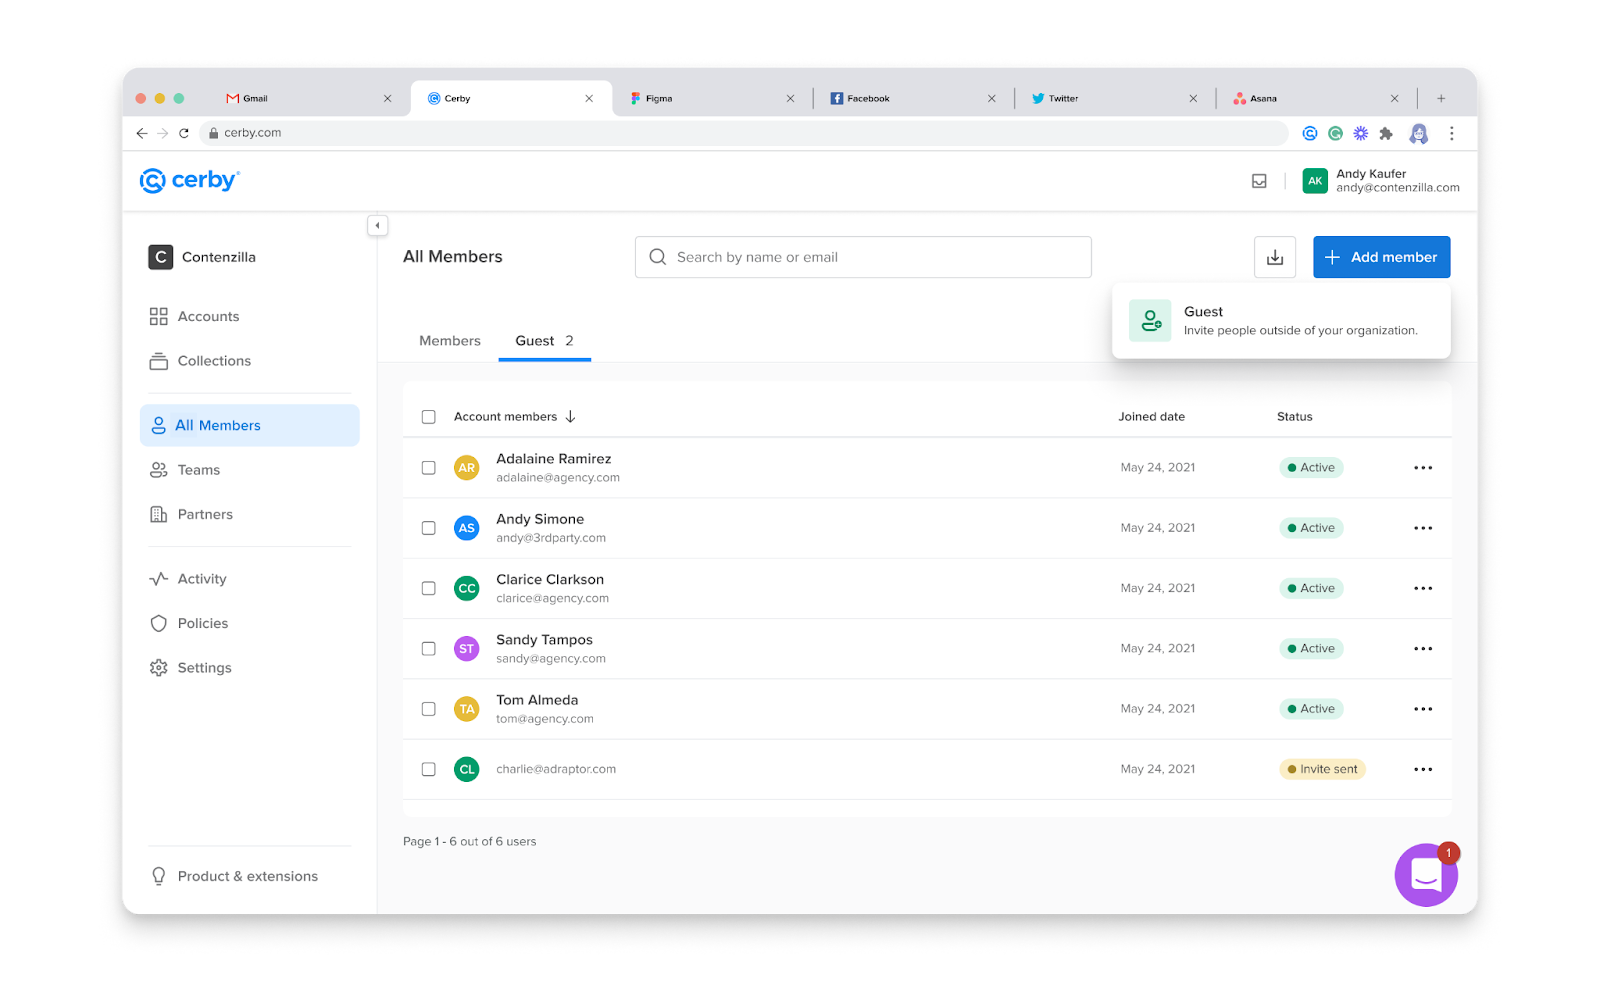The height and width of the screenshot is (982, 1600).
Task: Check the box for Adalaine Ramirez
Action: click(x=428, y=468)
